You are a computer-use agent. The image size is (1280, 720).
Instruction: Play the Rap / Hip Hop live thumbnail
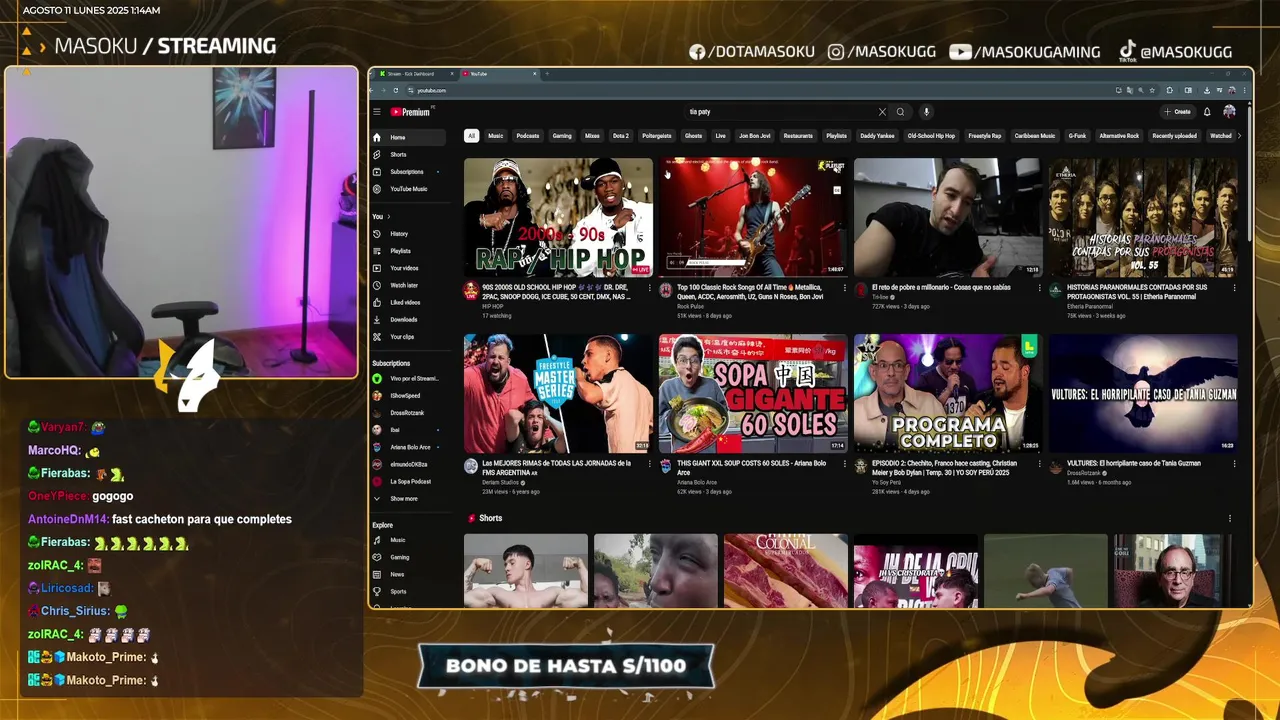point(558,217)
